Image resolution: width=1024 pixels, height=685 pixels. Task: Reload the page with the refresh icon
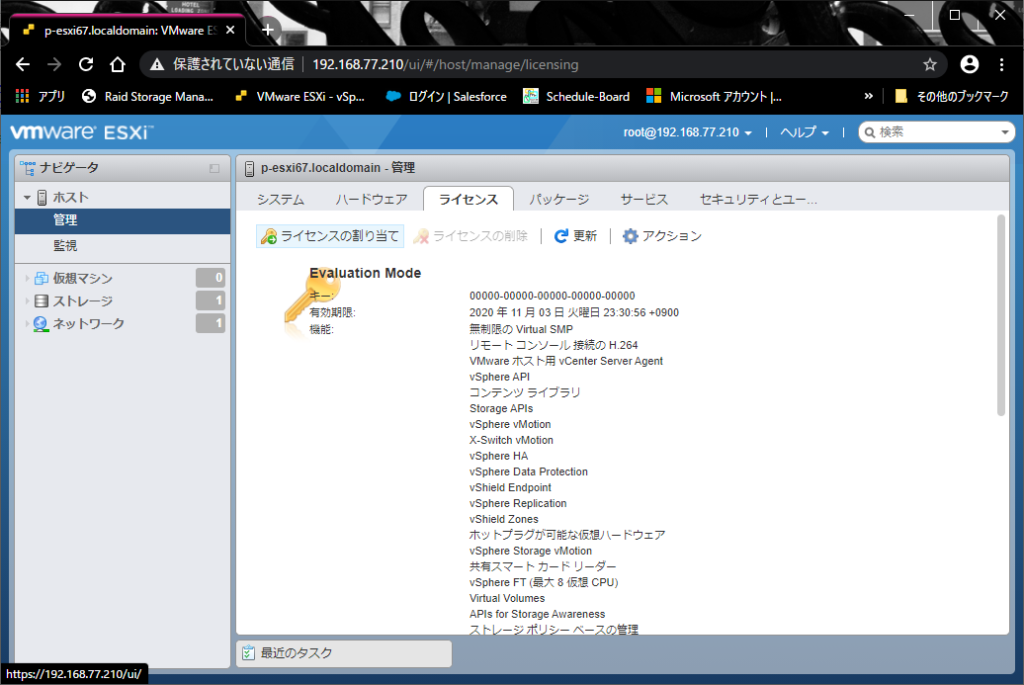[x=86, y=65]
